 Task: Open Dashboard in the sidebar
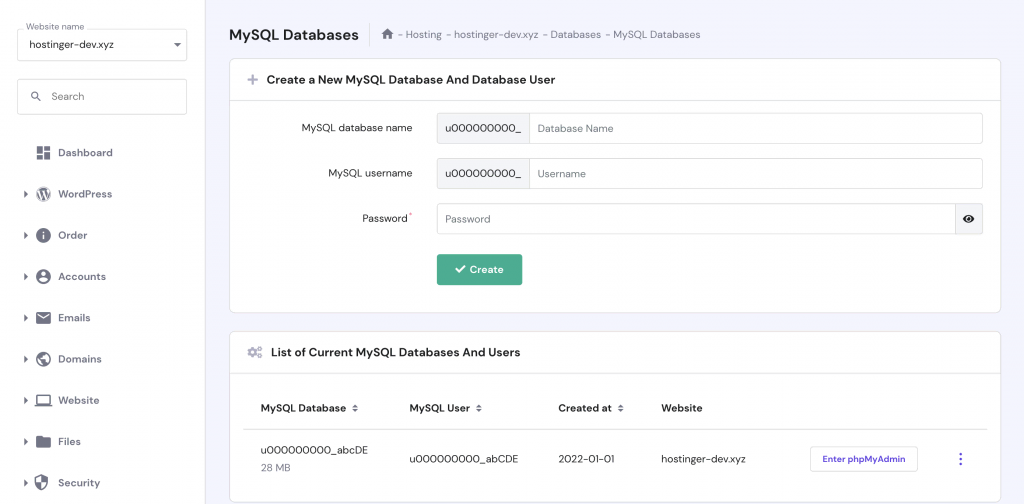(85, 153)
